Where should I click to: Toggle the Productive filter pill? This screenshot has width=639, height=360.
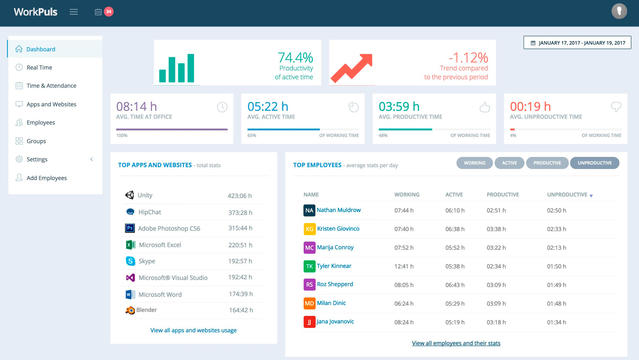547,163
